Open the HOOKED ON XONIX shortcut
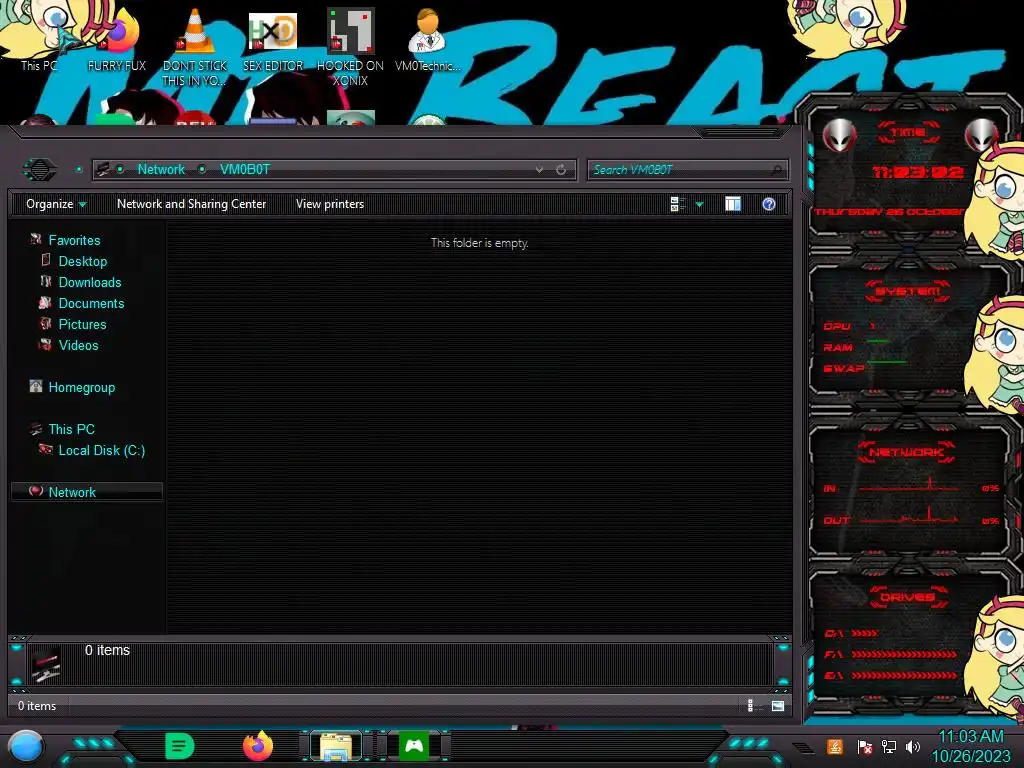Image resolution: width=1024 pixels, height=768 pixels. click(x=350, y=47)
